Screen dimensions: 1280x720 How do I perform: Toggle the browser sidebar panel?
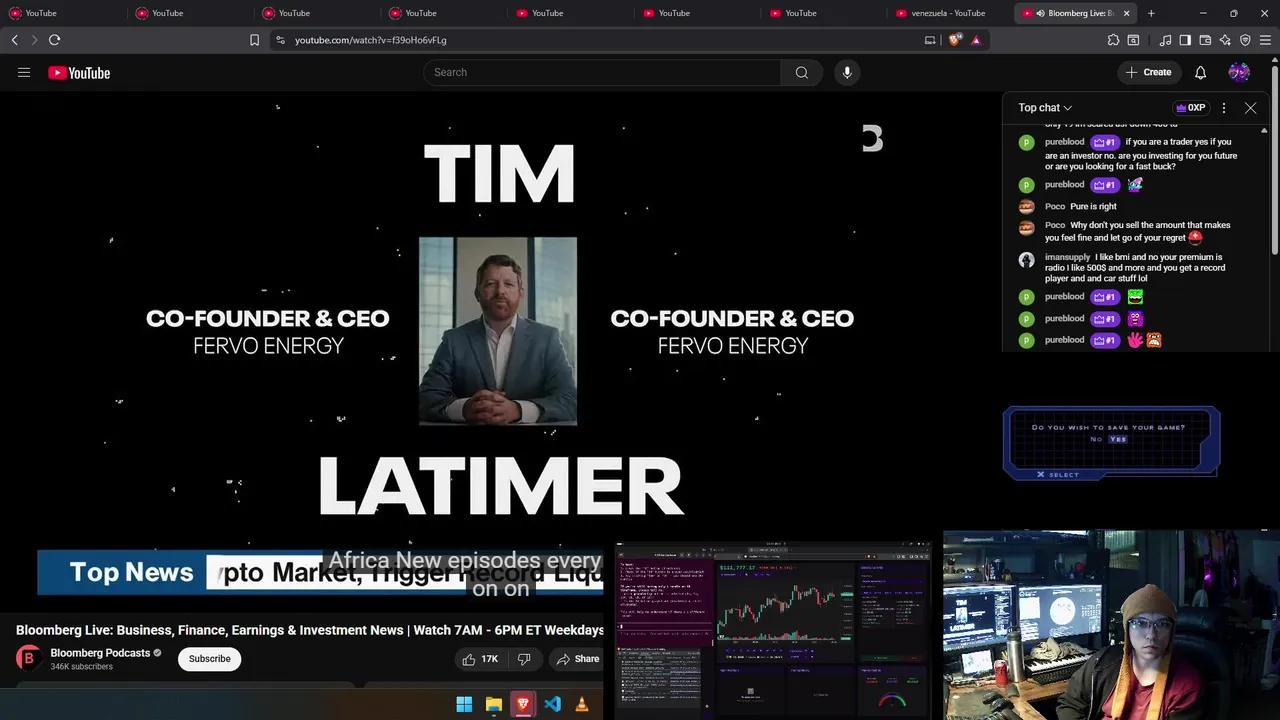pos(1185,40)
